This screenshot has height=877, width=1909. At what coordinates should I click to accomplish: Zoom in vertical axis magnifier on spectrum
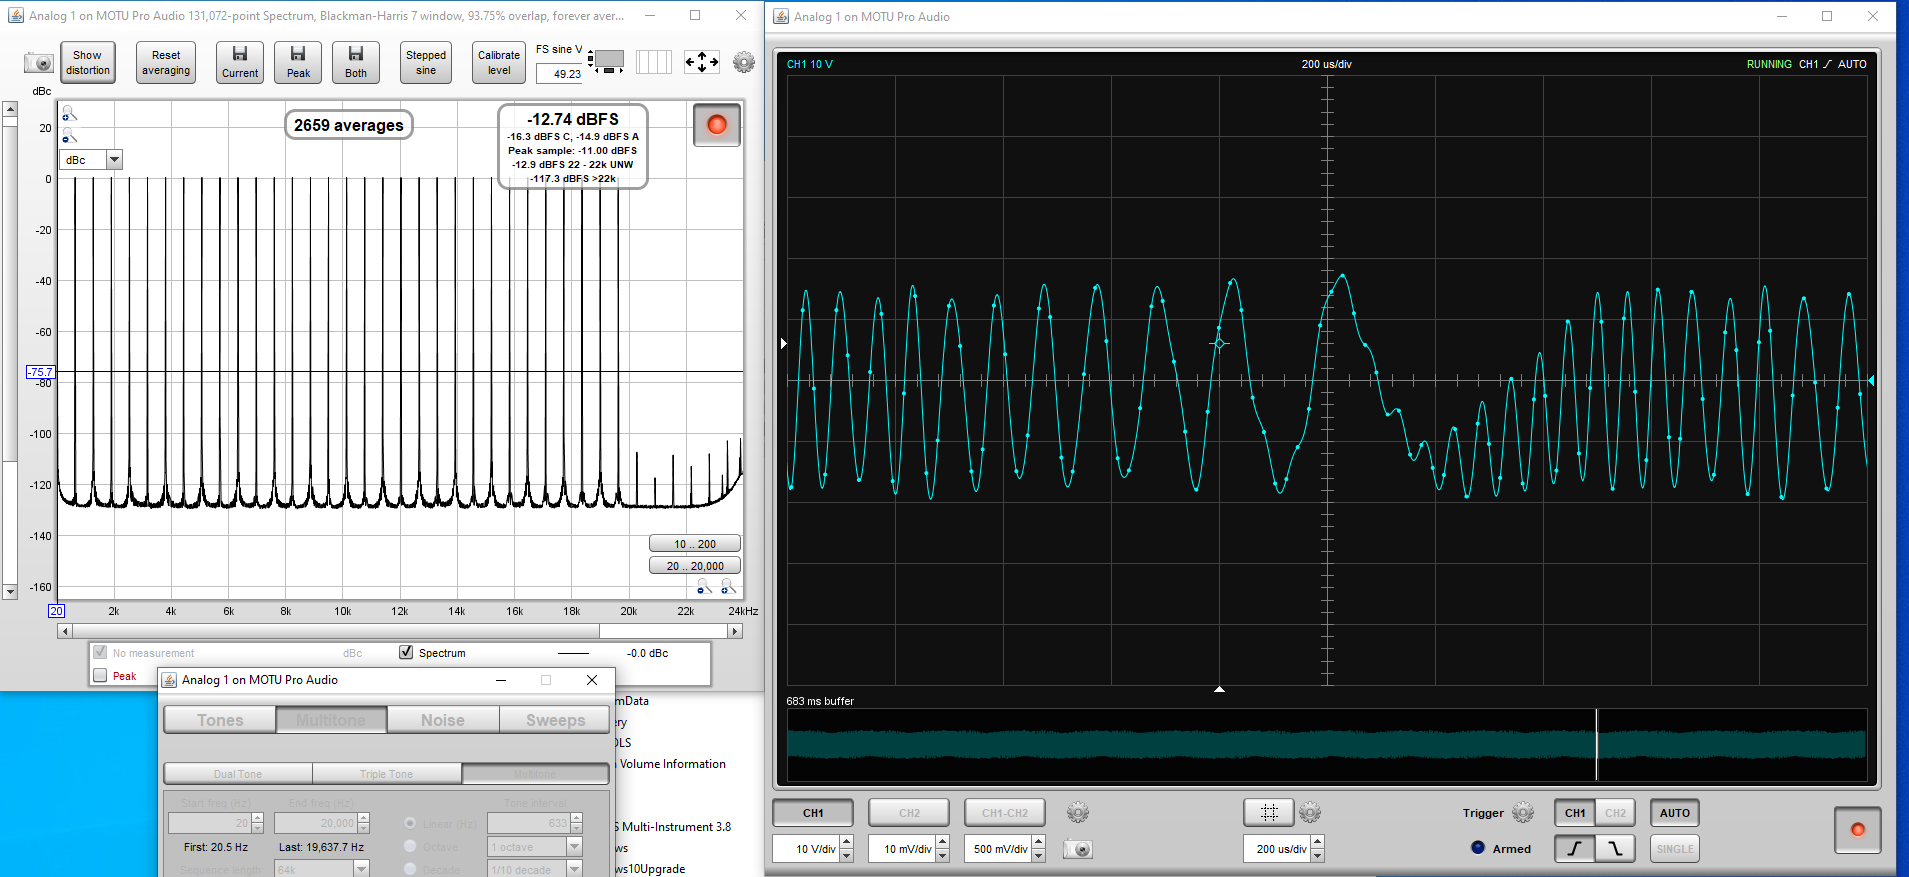(69, 114)
